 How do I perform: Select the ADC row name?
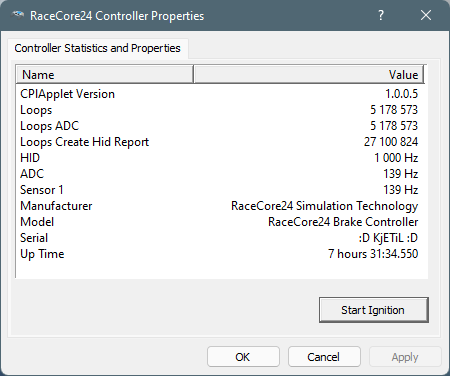coord(32,174)
